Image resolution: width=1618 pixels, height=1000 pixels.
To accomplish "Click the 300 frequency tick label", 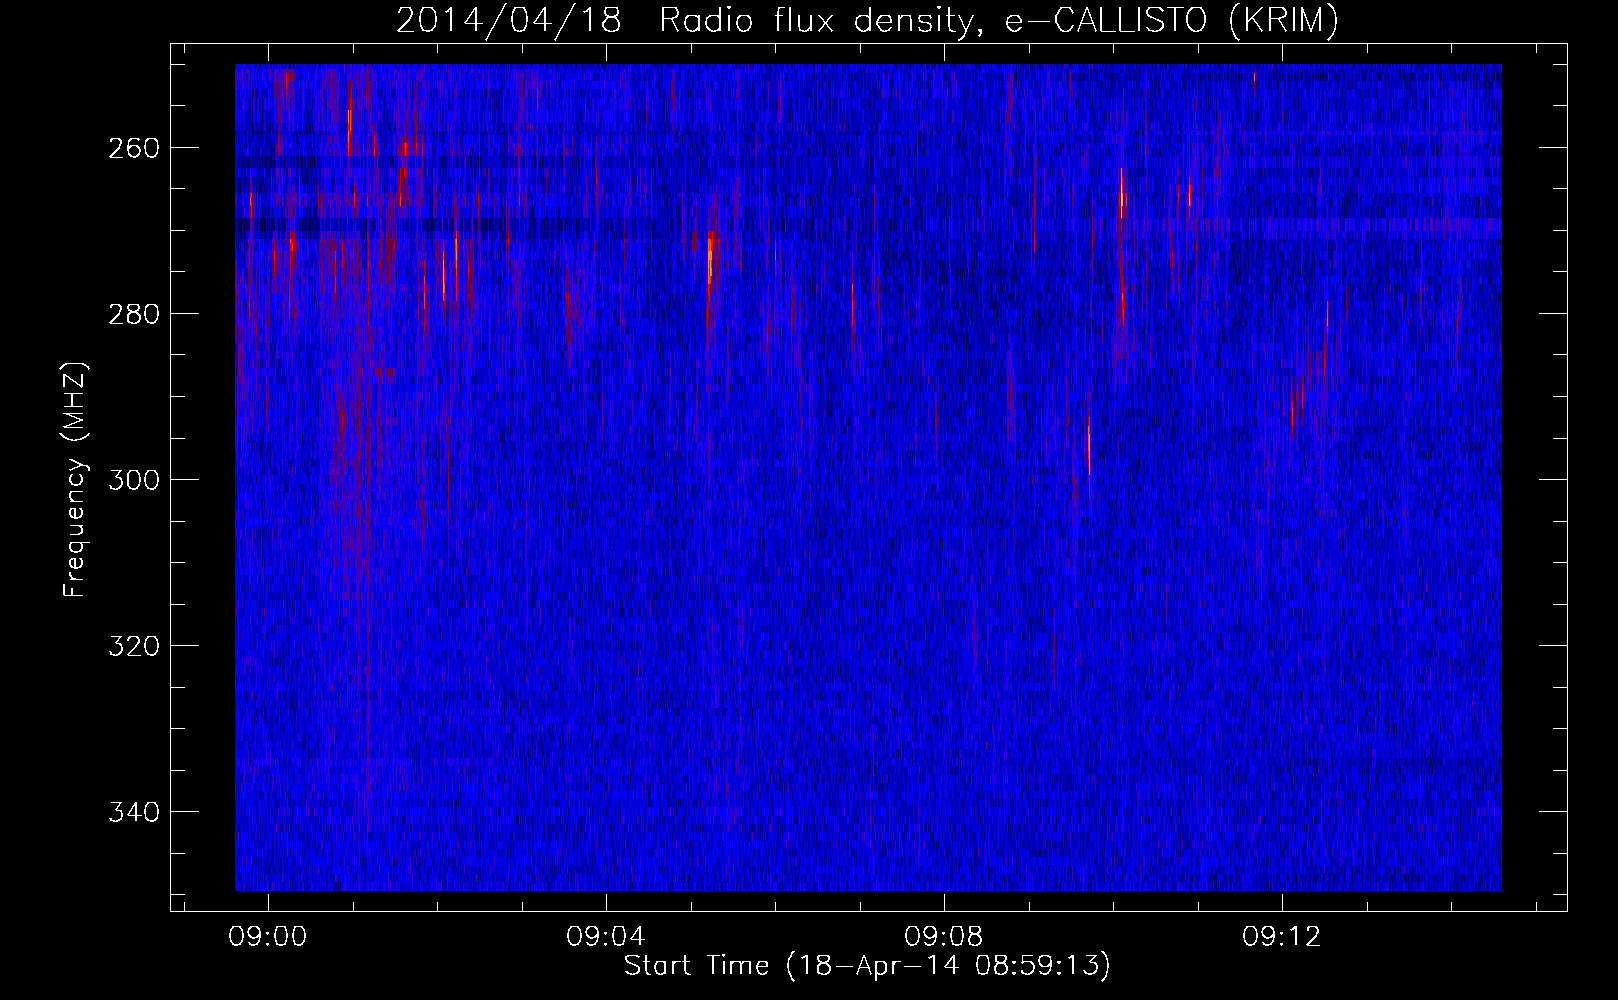I will (134, 480).
